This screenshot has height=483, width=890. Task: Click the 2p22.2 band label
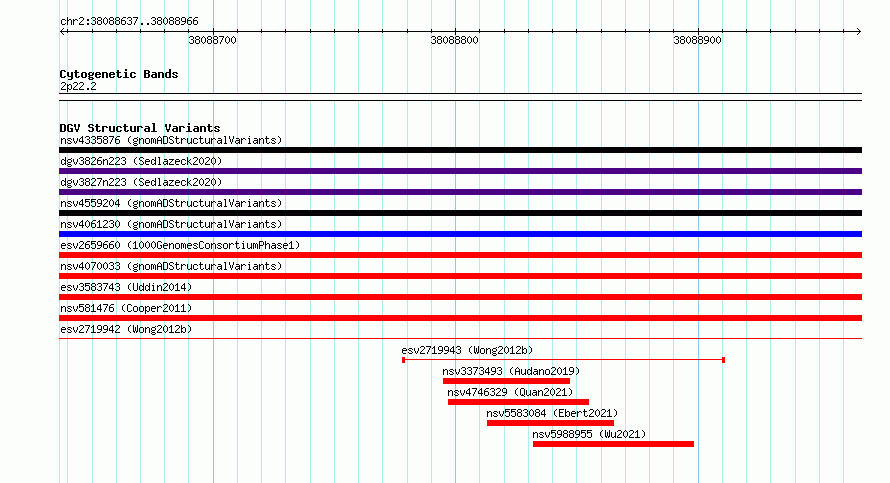point(78,86)
